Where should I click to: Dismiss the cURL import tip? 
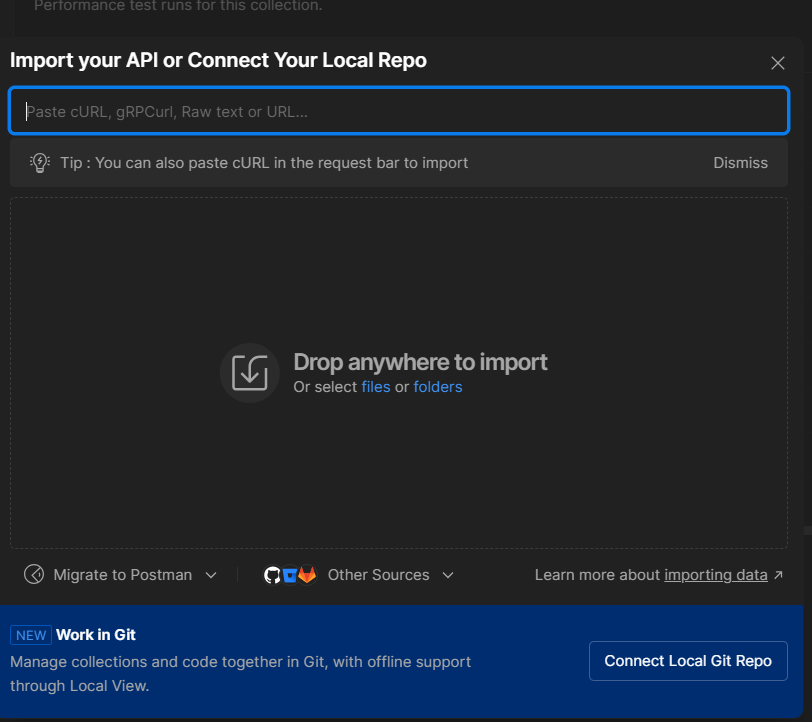[740, 163]
